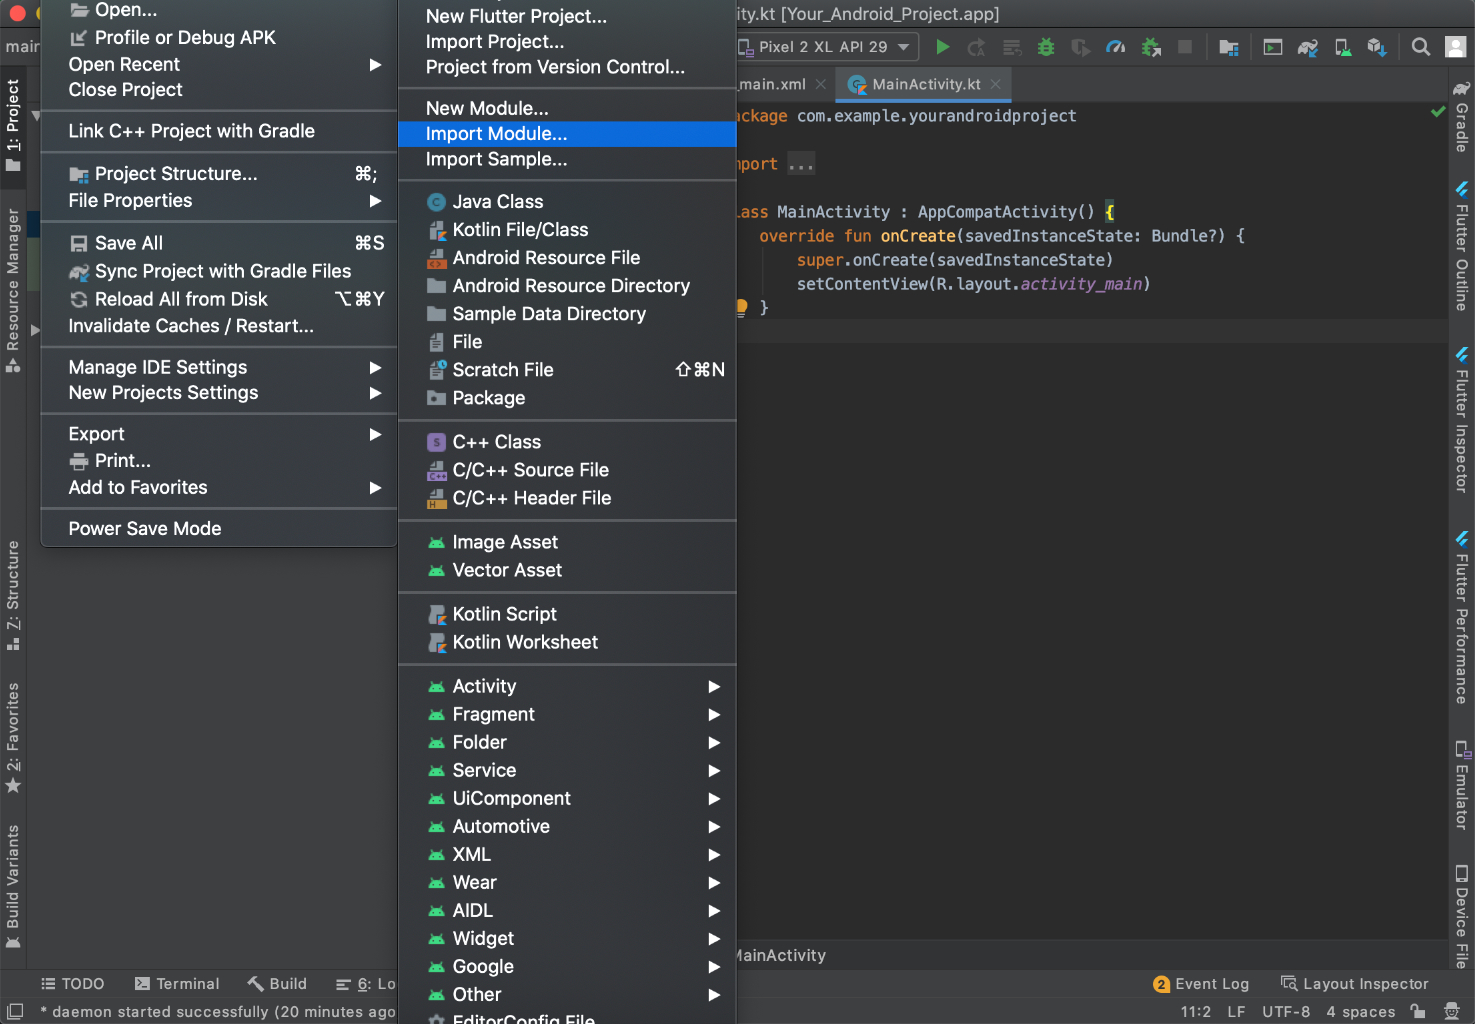Click the LF line separator indicator
Image resolution: width=1475 pixels, height=1024 pixels.
[1237, 1012]
